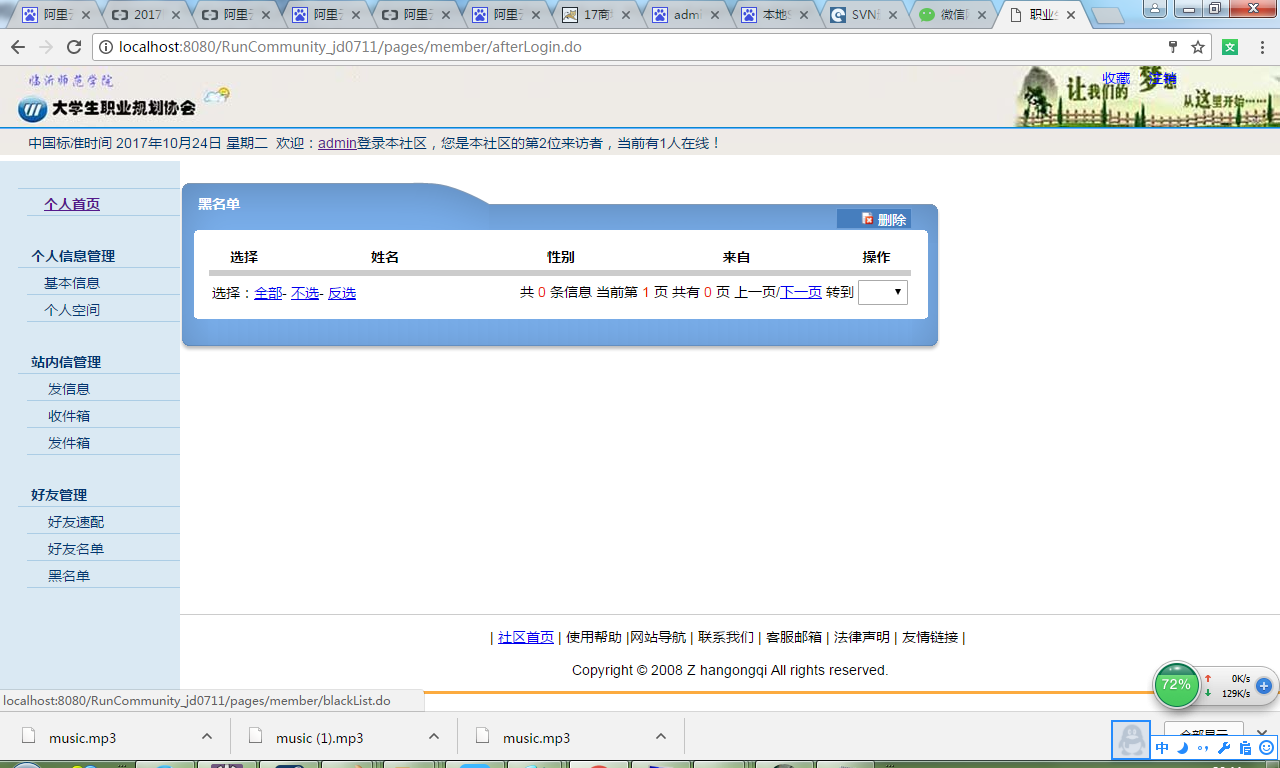This screenshot has height=768, width=1280.
Task: Click the clipboard icon on input method bar
Action: [1246, 747]
